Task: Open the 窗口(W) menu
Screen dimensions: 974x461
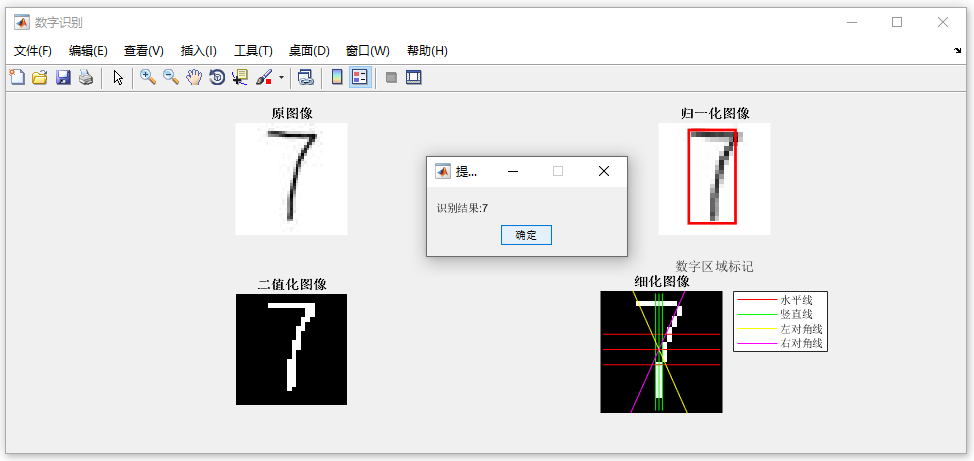Action: coord(368,51)
